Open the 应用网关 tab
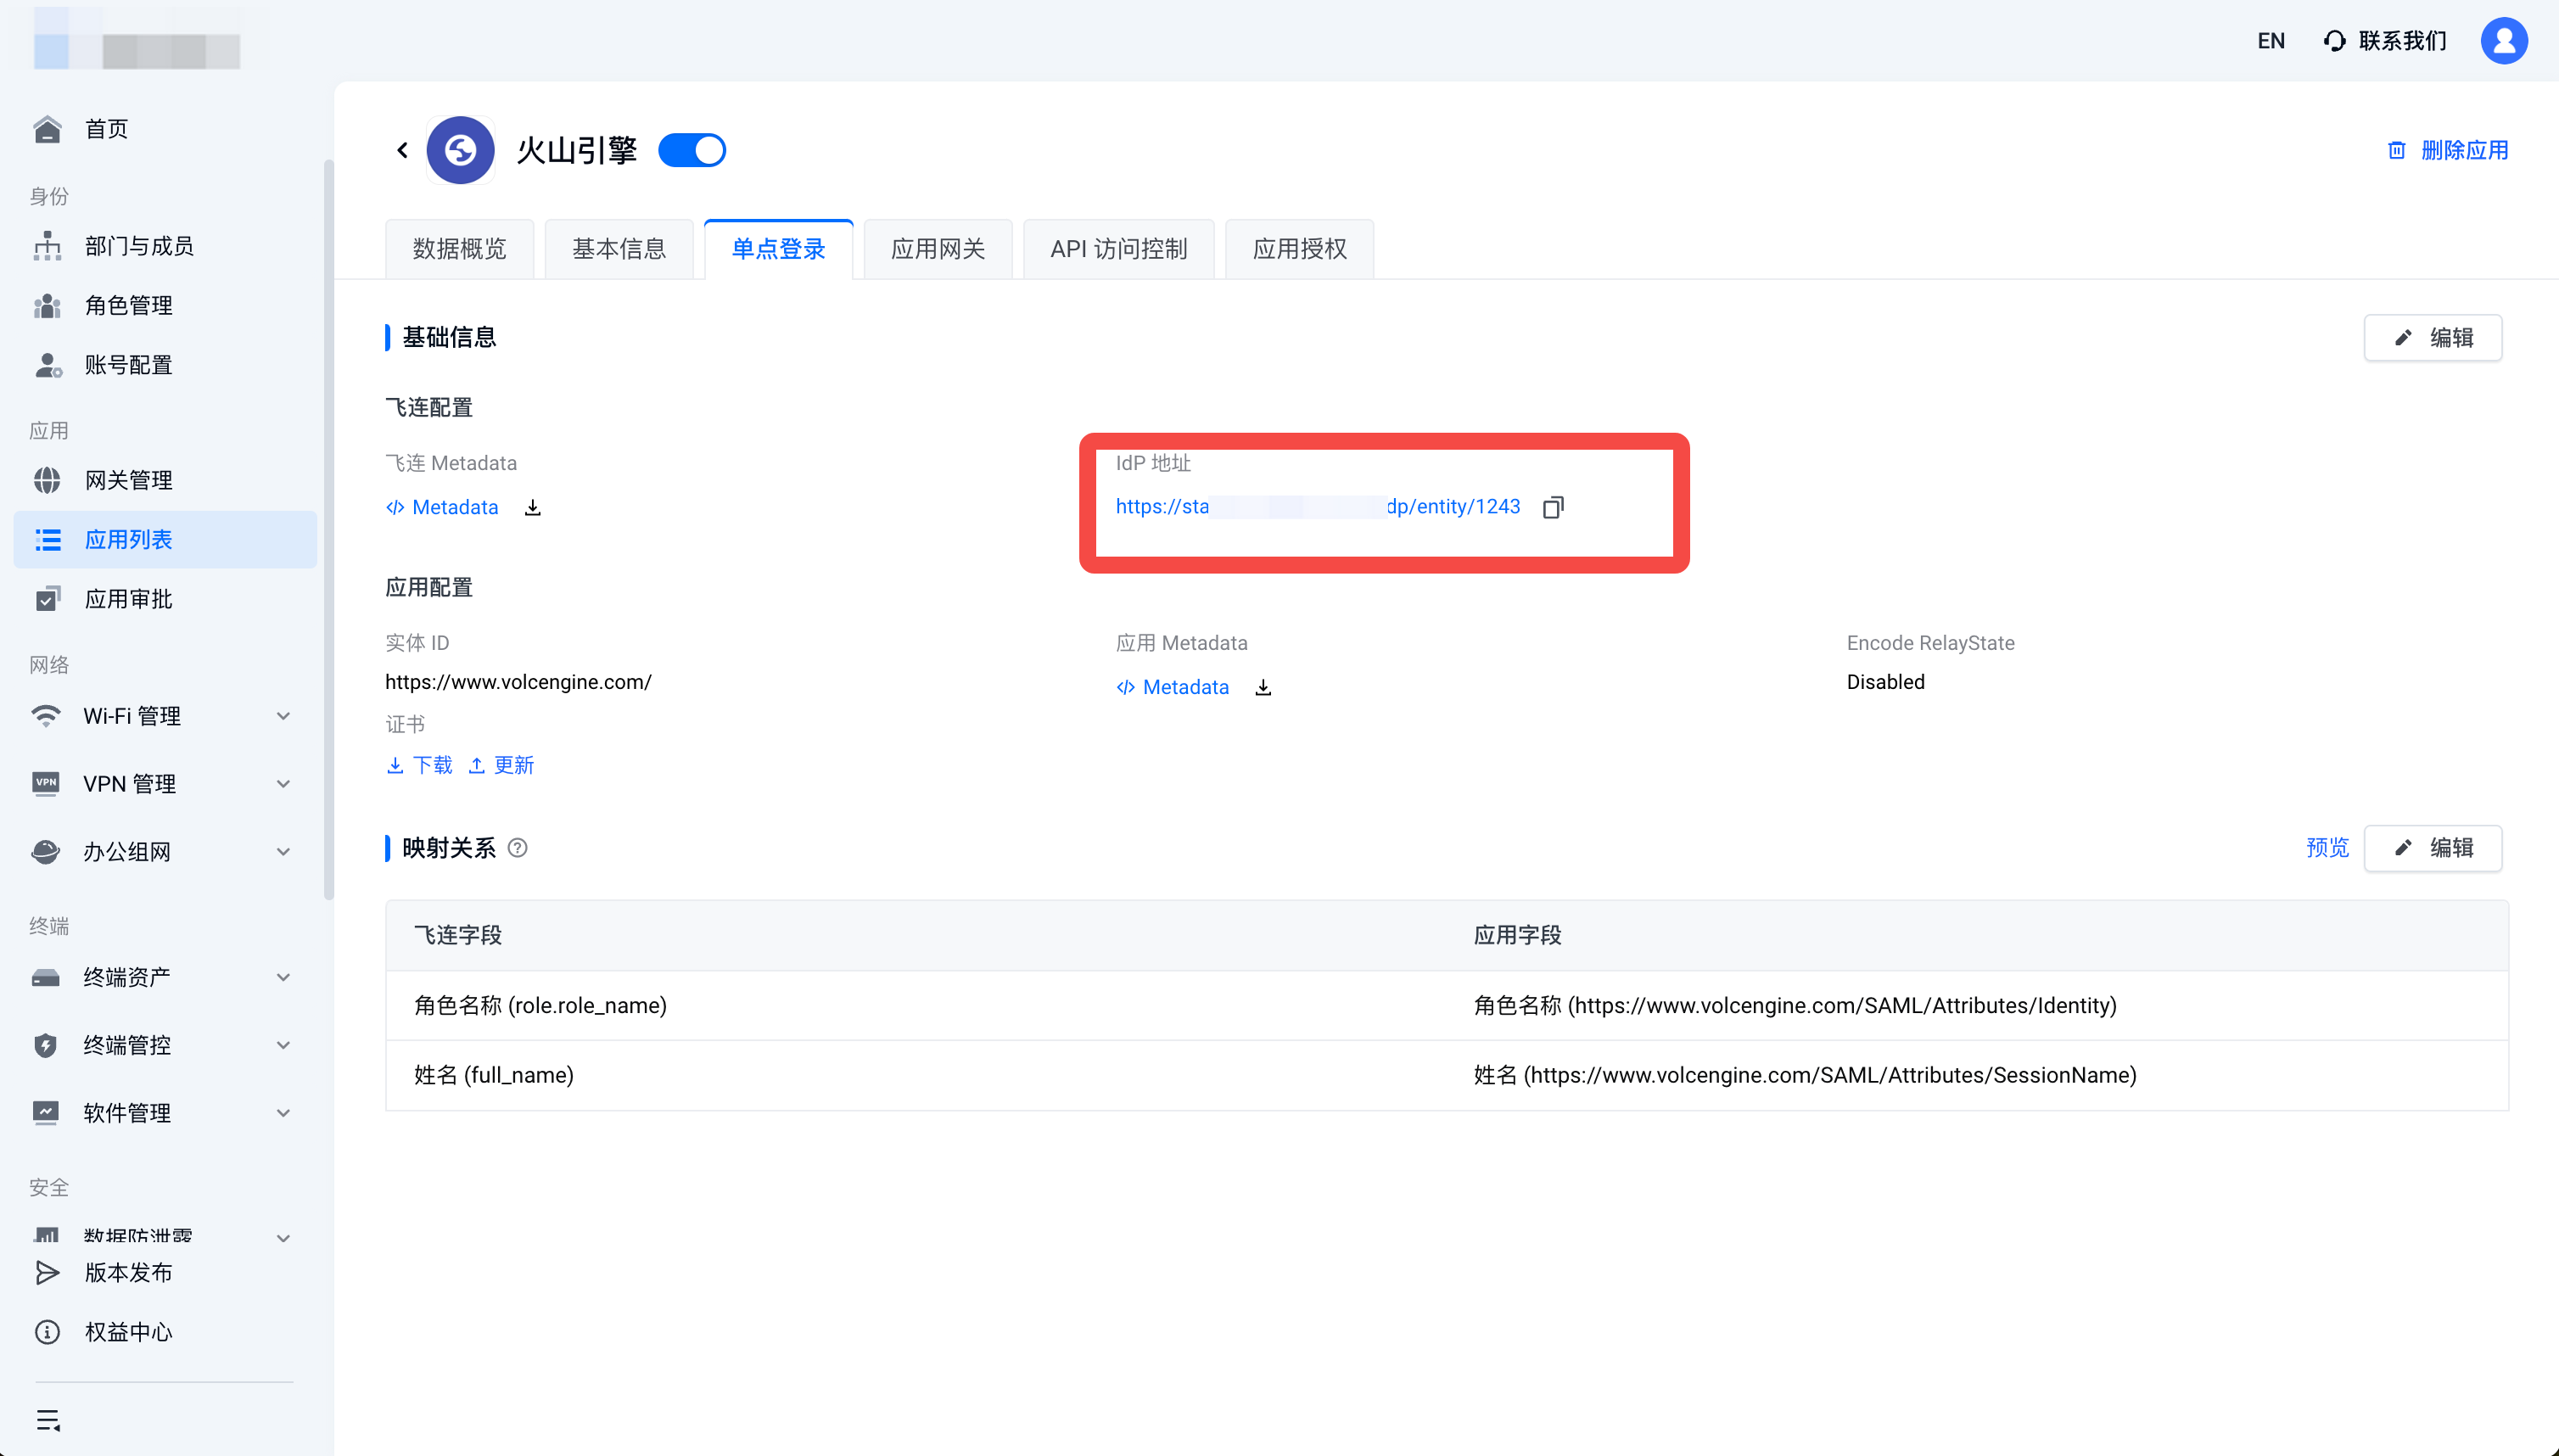 coord(938,249)
